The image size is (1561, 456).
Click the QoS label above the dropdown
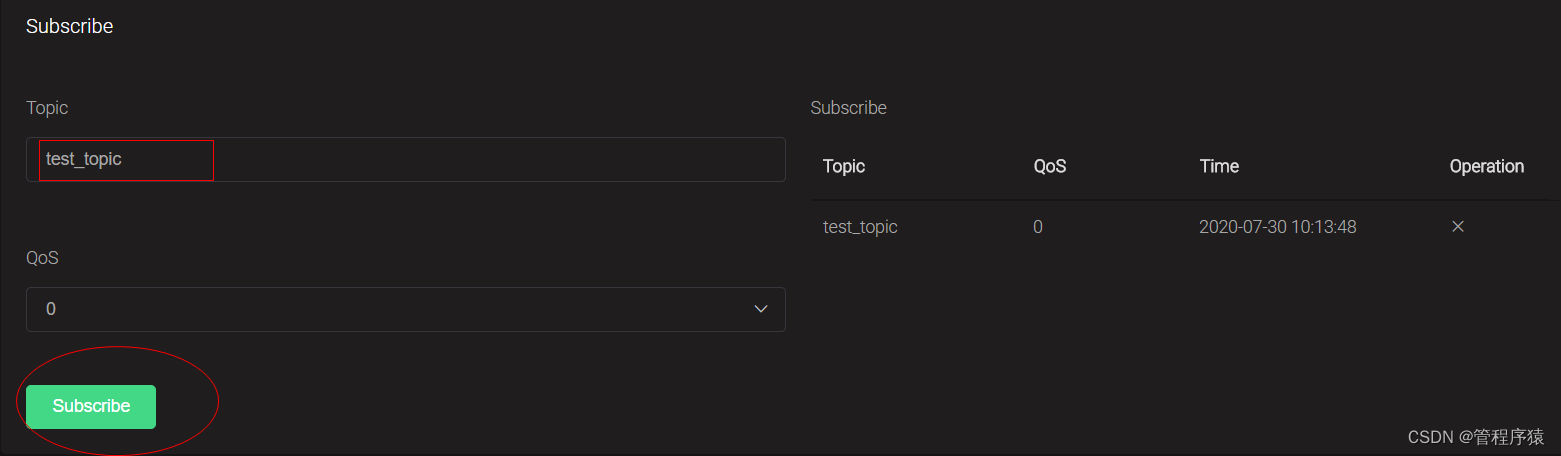pyautogui.click(x=42, y=257)
